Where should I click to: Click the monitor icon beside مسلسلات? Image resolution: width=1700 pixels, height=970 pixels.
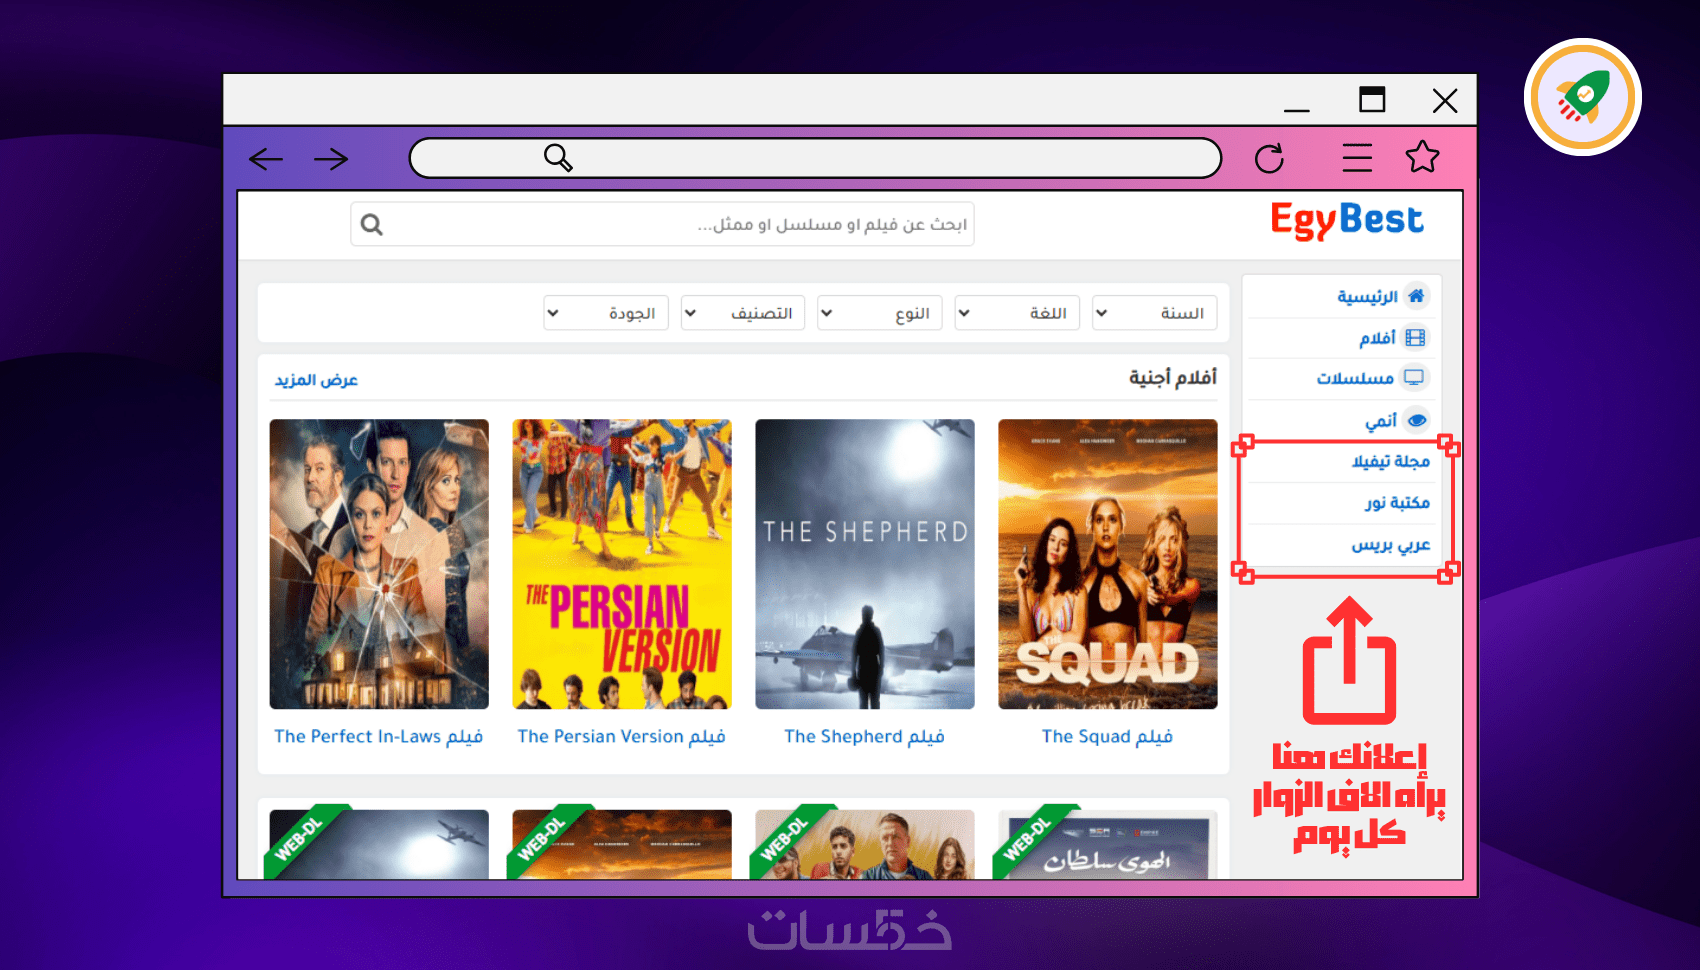[1414, 378]
